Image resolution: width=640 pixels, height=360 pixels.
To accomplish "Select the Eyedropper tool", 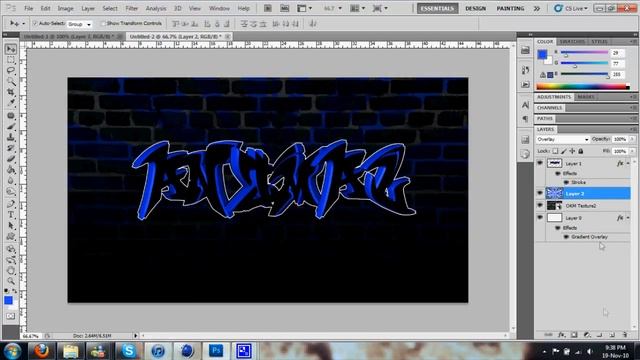I will pyautogui.click(x=11, y=103).
